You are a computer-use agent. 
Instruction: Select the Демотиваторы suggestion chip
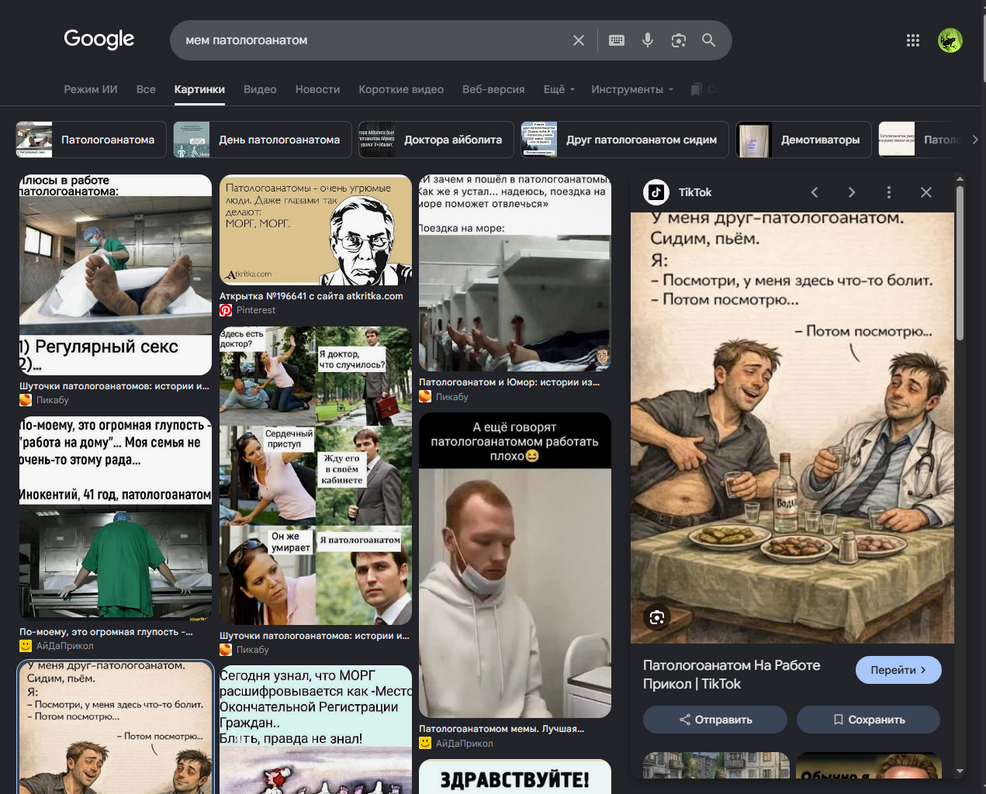[803, 140]
